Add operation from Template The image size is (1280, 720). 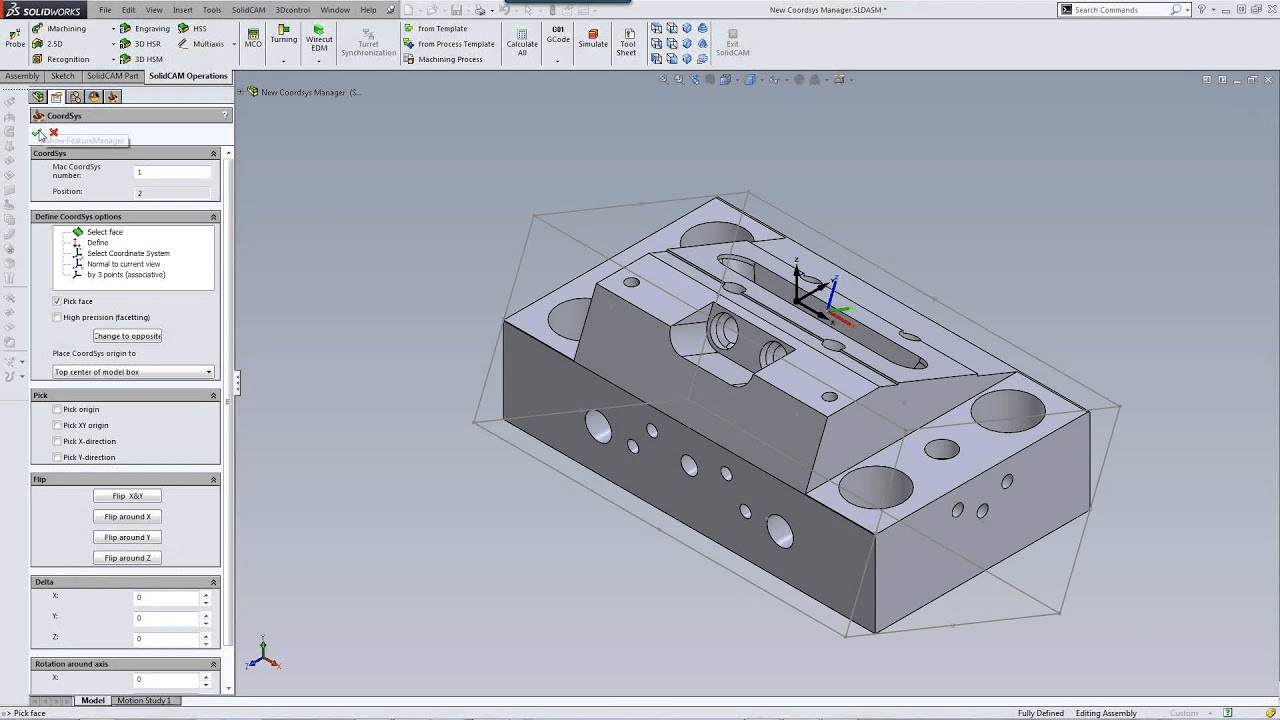click(x=436, y=28)
